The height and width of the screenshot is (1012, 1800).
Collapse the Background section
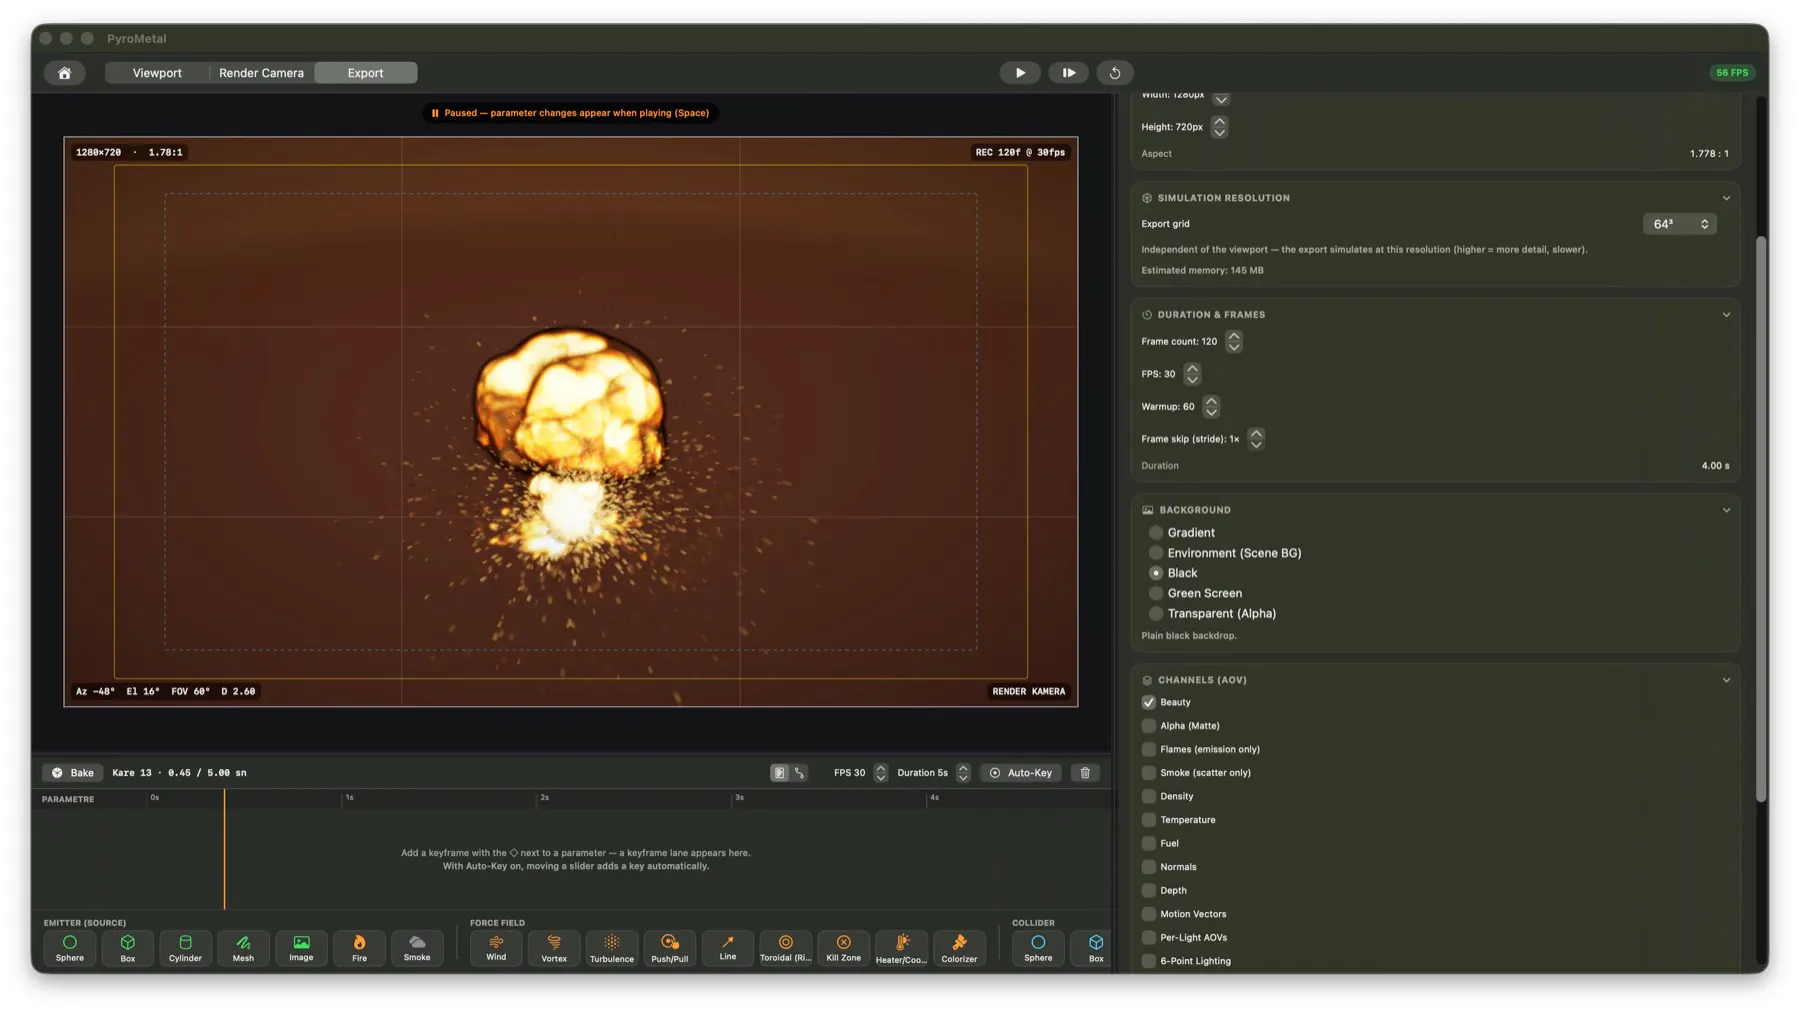click(x=1726, y=510)
